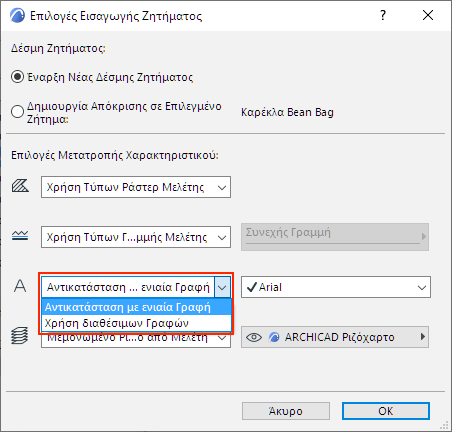This screenshot has width=452, height=432.
Task: Click the font letter A icon
Action: [x=20, y=286]
